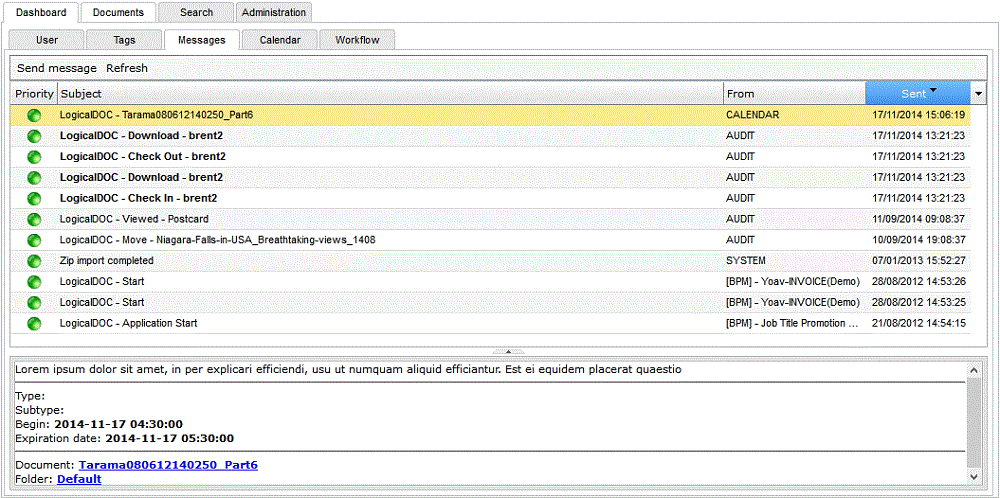Click sent date 28/08/2012 14:53:26
Image resolution: width=1000 pixels, height=498 pixels.
point(918,282)
